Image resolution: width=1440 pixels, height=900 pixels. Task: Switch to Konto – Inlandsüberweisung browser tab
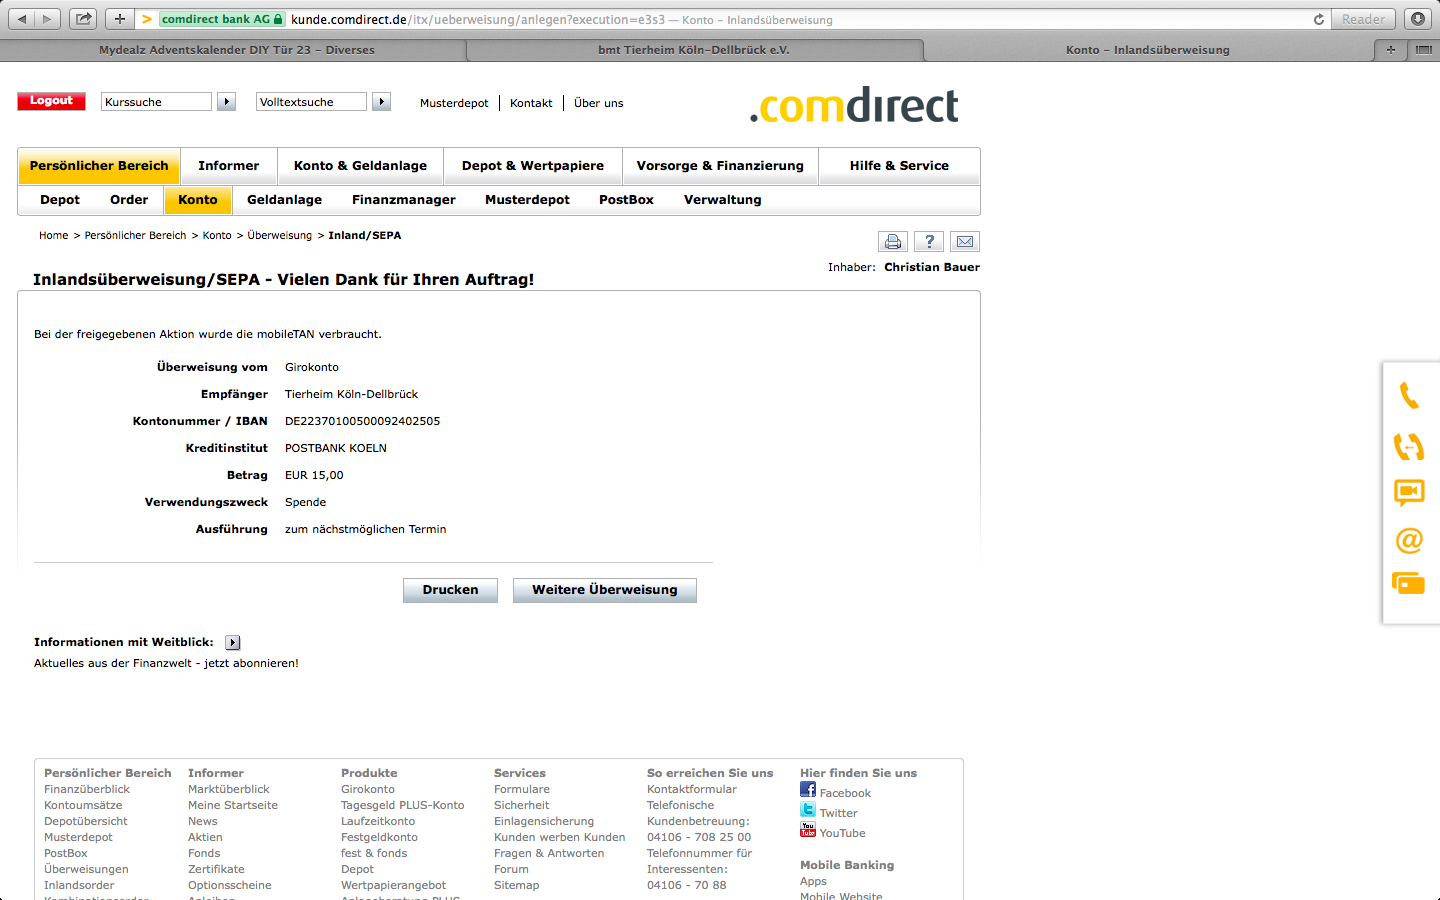point(1148,49)
